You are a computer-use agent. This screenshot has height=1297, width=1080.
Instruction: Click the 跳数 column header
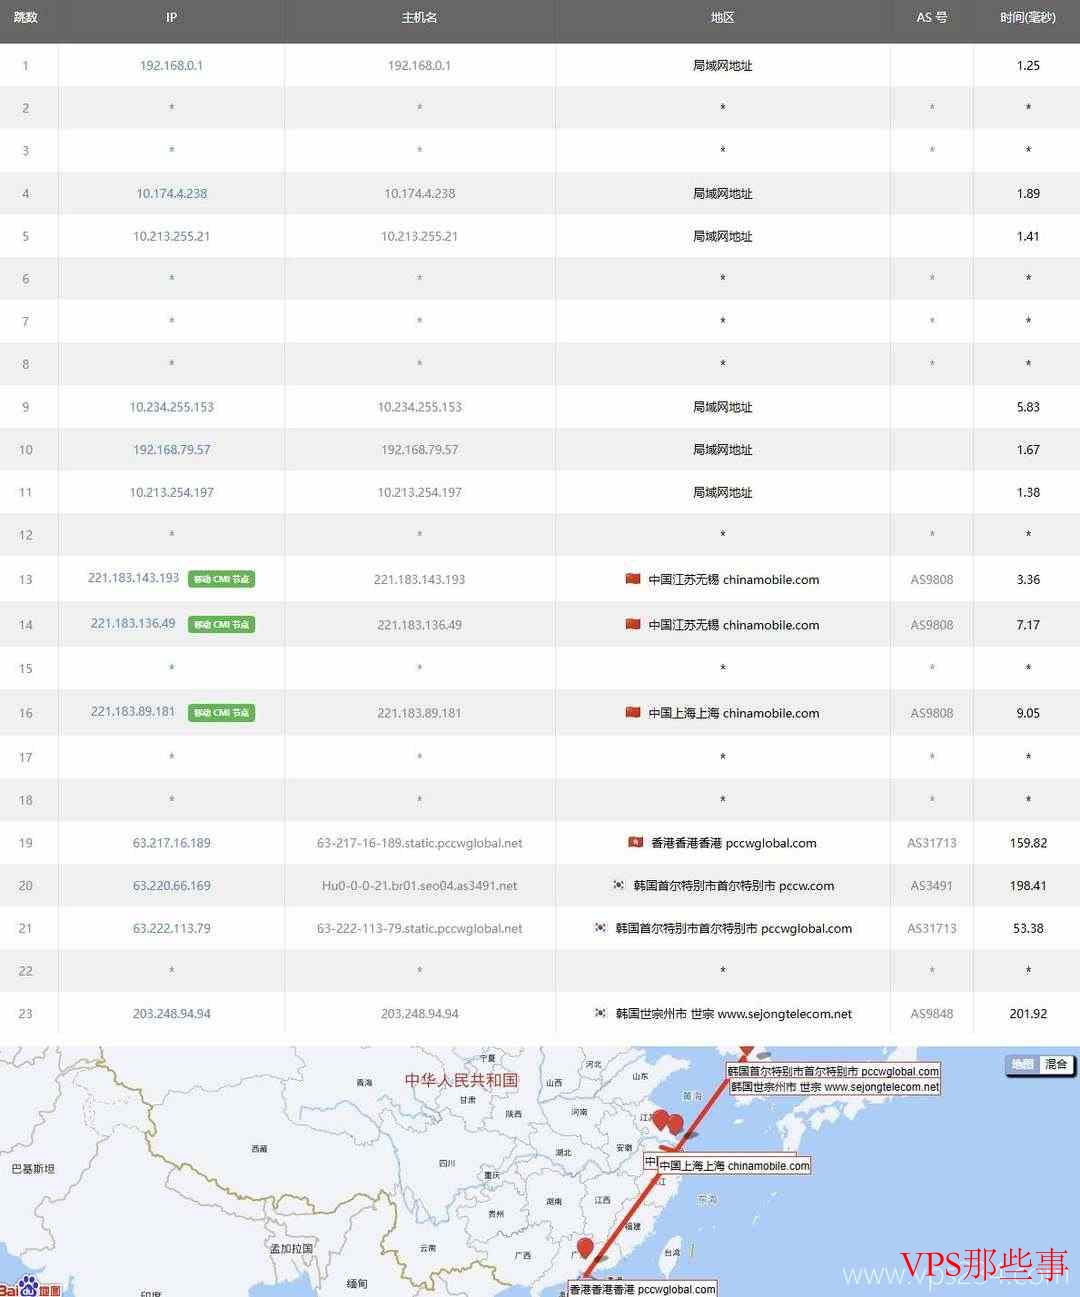click(26, 18)
